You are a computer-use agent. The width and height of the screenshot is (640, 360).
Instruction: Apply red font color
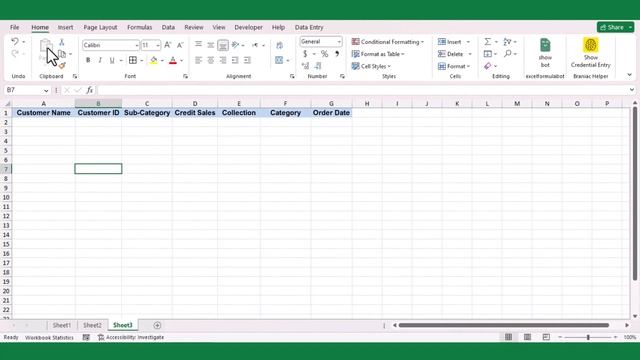pyautogui.click(x=173, y=60)
